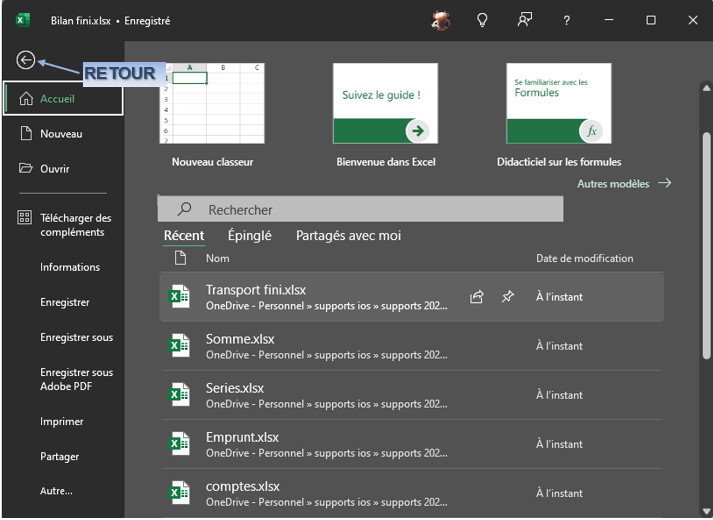
Task: Create a Nouveau classeur from thumbnail
Action: [x=212, y=104]
